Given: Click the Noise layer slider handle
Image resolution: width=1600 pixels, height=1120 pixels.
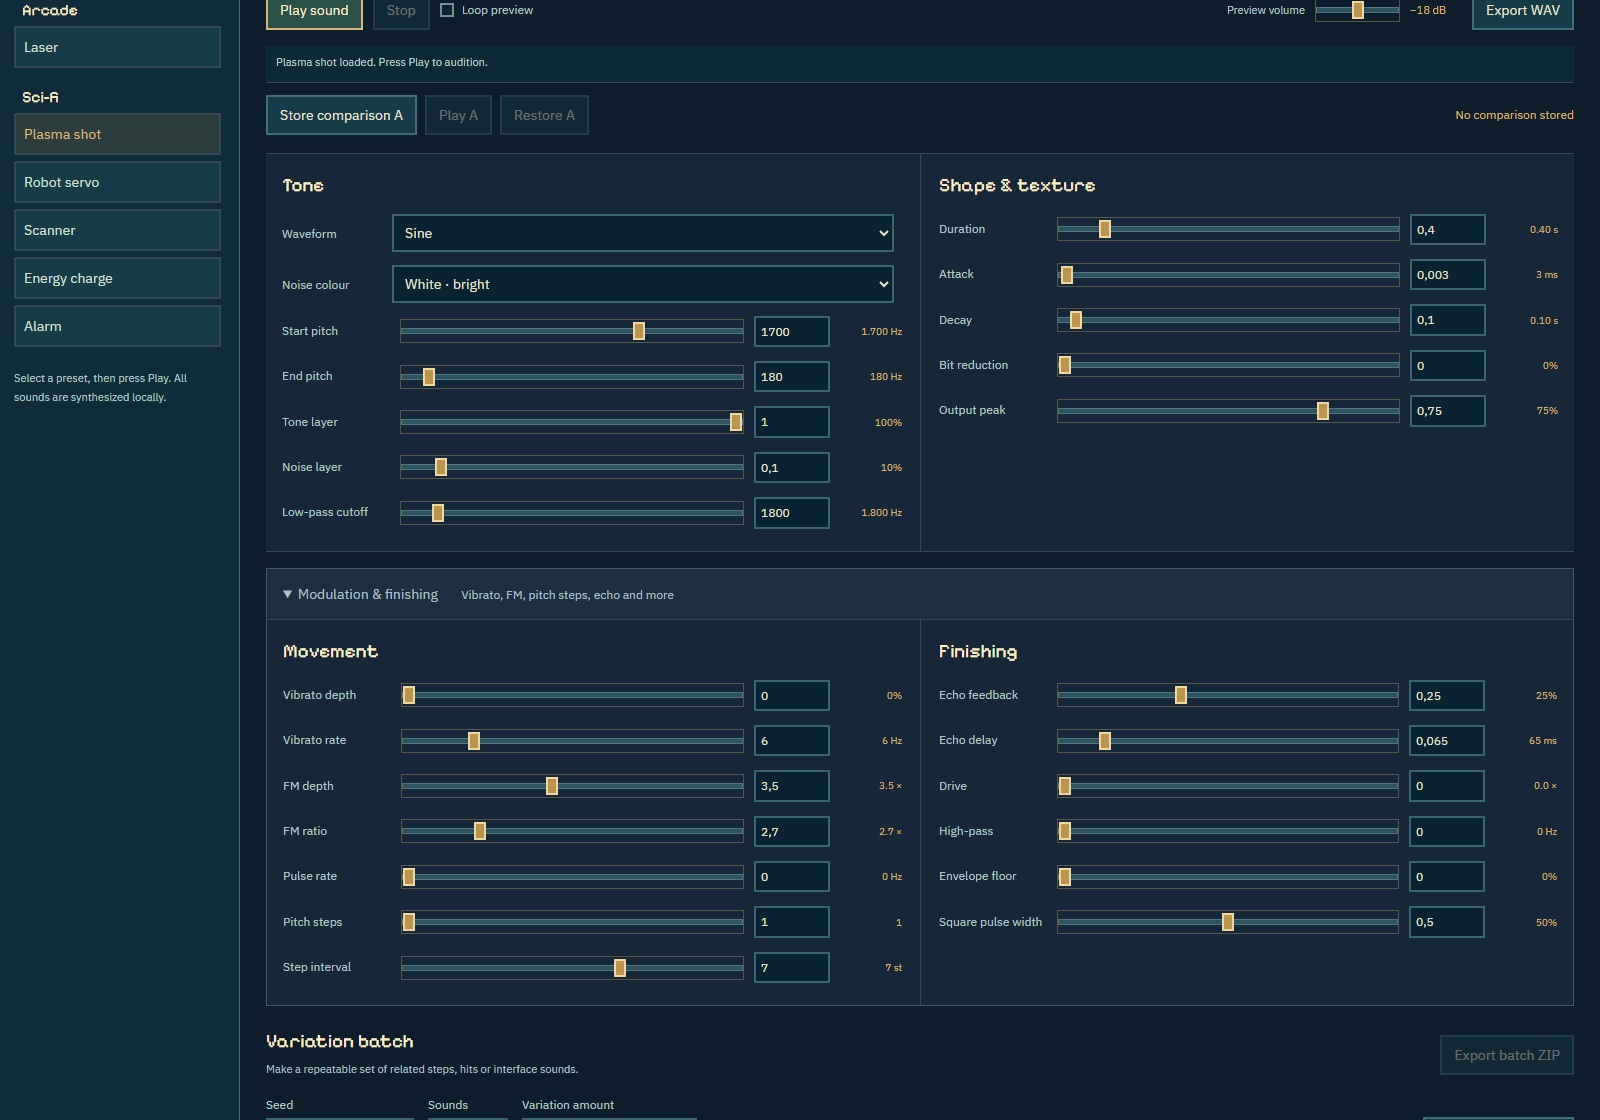Looking at the screenshot, I should [x=441, y=467].
